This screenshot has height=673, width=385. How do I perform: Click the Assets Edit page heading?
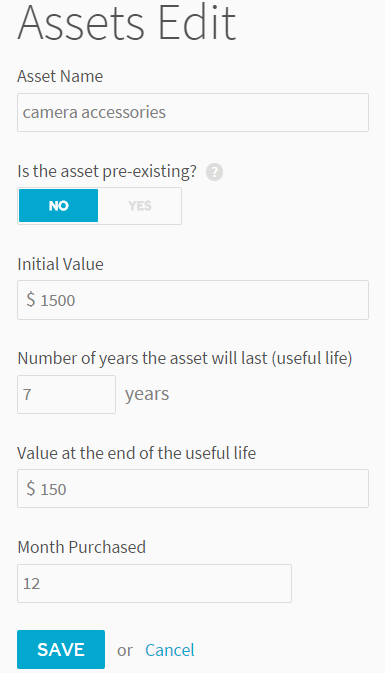coord(127,22)
